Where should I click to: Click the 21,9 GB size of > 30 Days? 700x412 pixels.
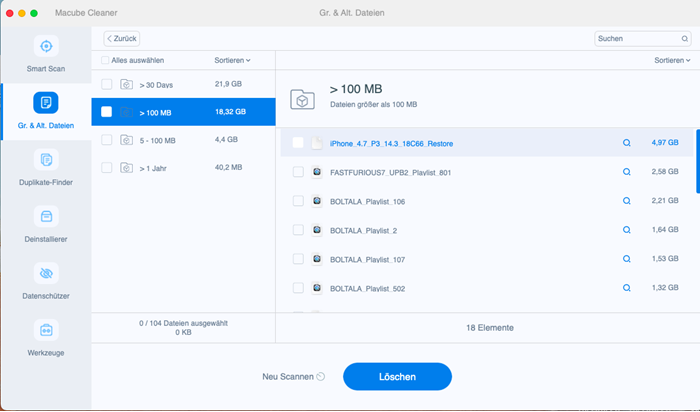click(x=228, y=84)
